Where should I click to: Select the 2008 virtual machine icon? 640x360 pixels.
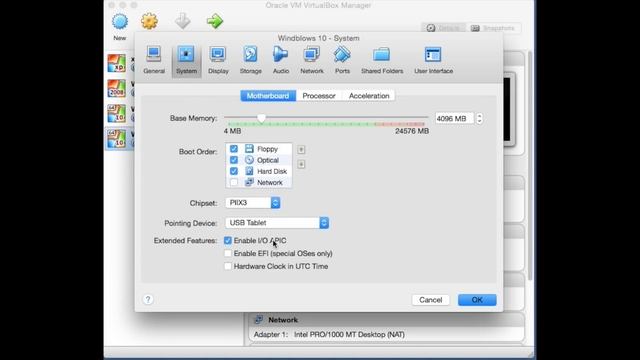(116, 88)
